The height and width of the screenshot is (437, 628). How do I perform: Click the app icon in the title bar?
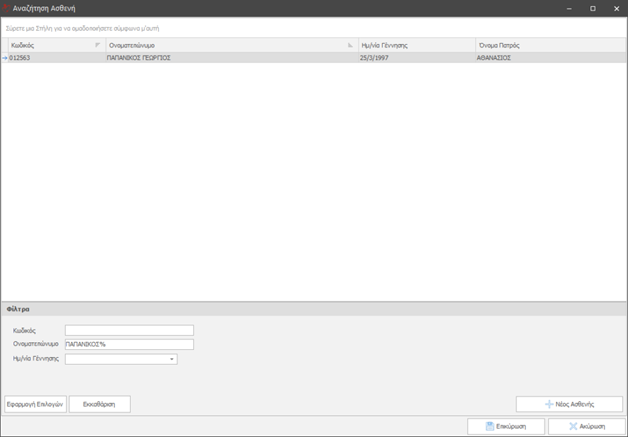click(7, 8)
